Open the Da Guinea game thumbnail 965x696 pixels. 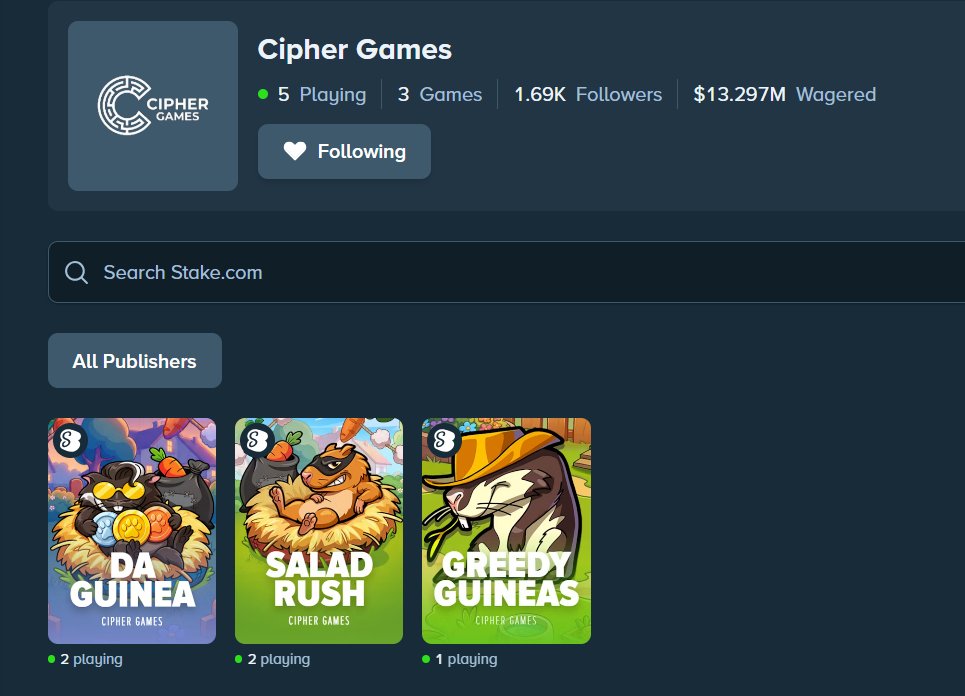[x=132, y=530]
